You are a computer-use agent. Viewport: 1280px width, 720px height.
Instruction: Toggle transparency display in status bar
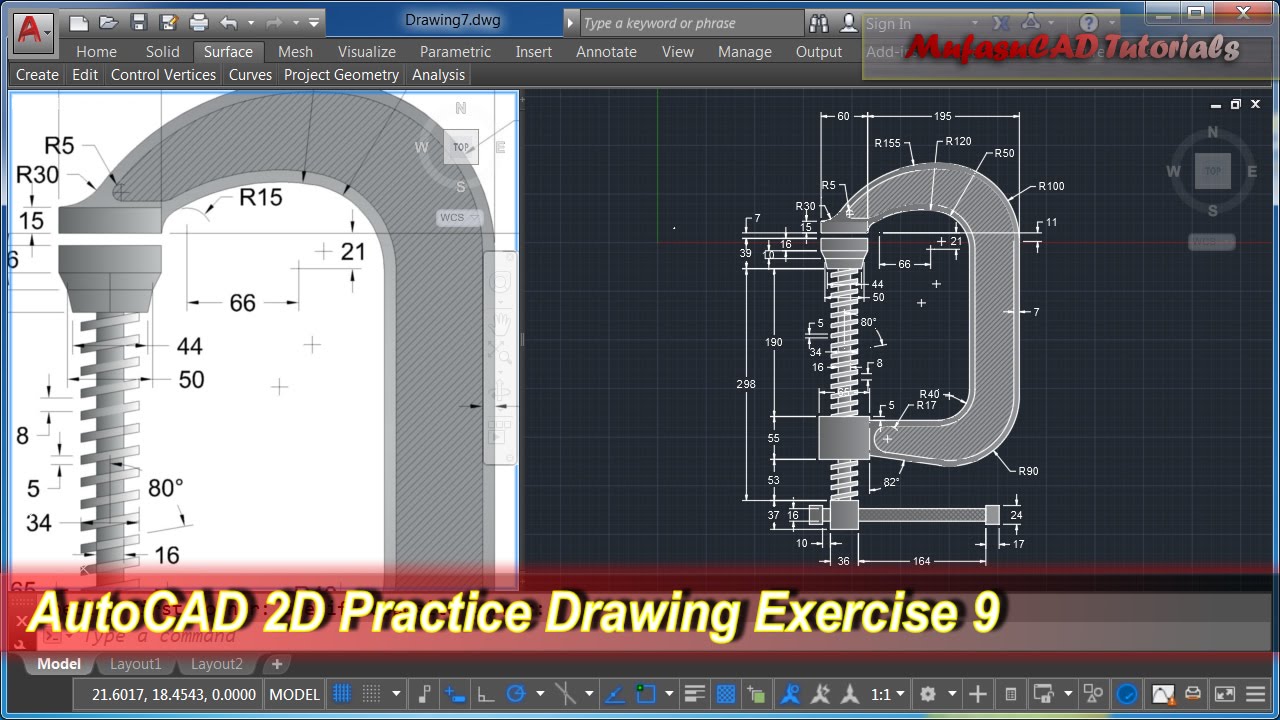coord(726,694)
